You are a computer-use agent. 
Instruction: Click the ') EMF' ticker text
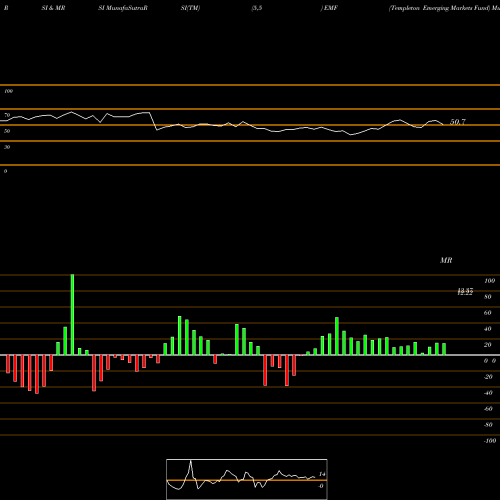(x=329, y=8)
